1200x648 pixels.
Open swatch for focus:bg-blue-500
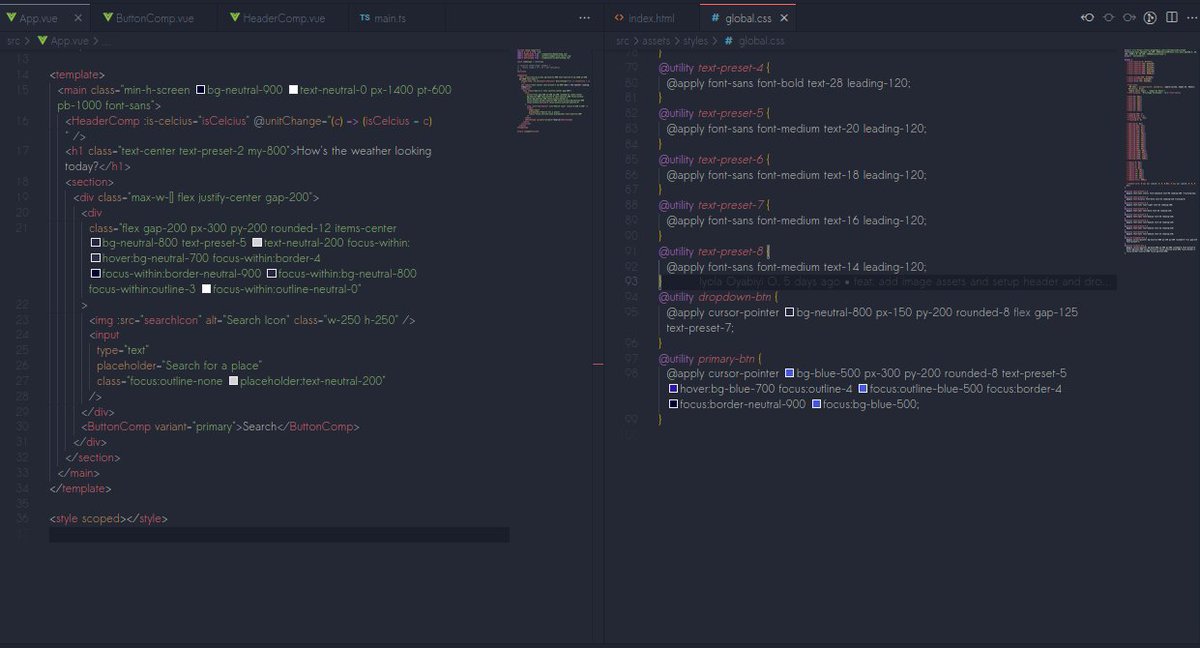(x=816, y=404)
